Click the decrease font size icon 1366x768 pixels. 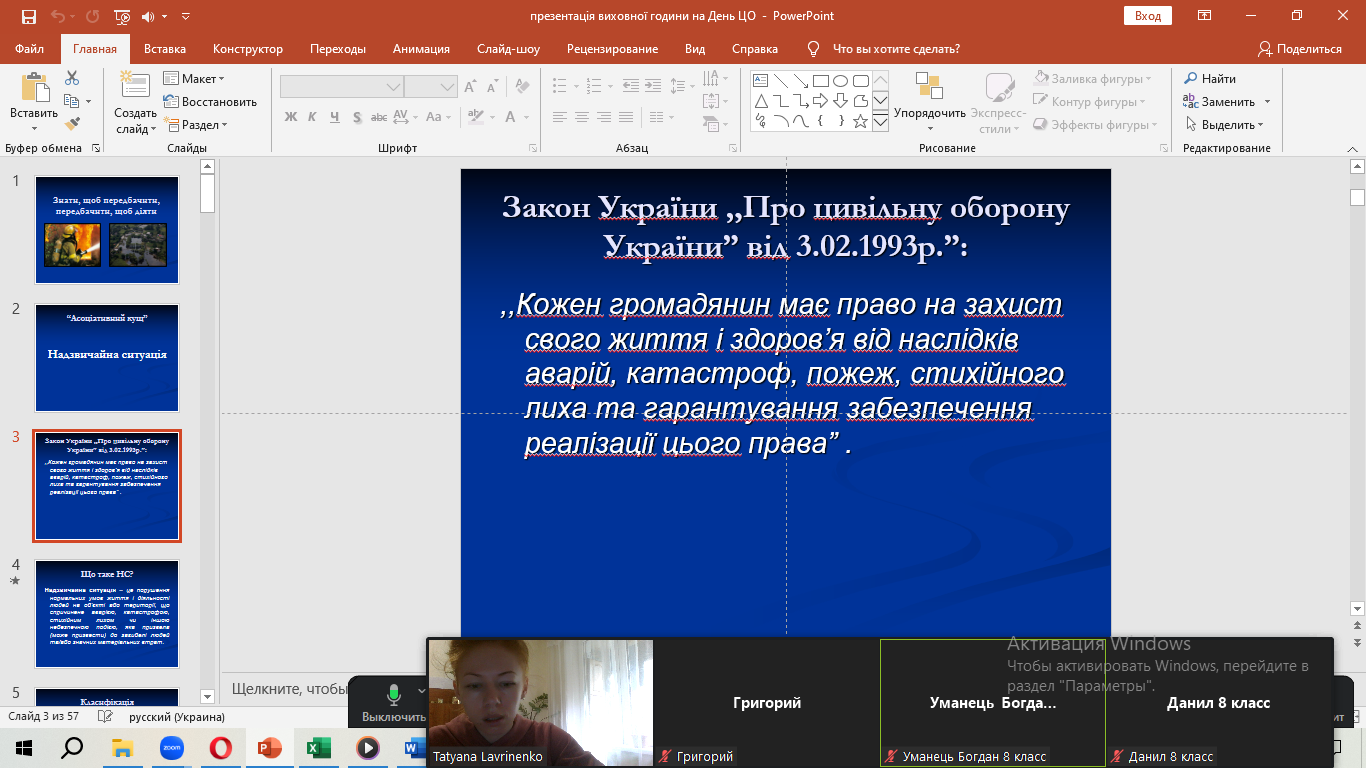[492, 87]
